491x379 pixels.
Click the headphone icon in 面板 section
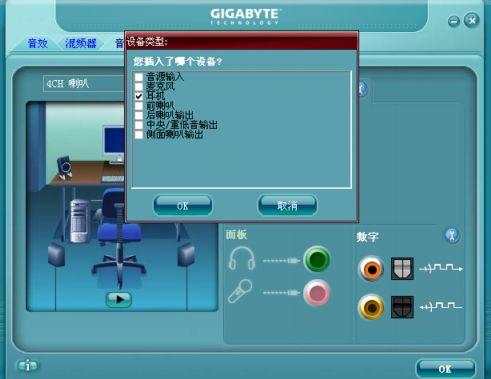pos(242,258)
